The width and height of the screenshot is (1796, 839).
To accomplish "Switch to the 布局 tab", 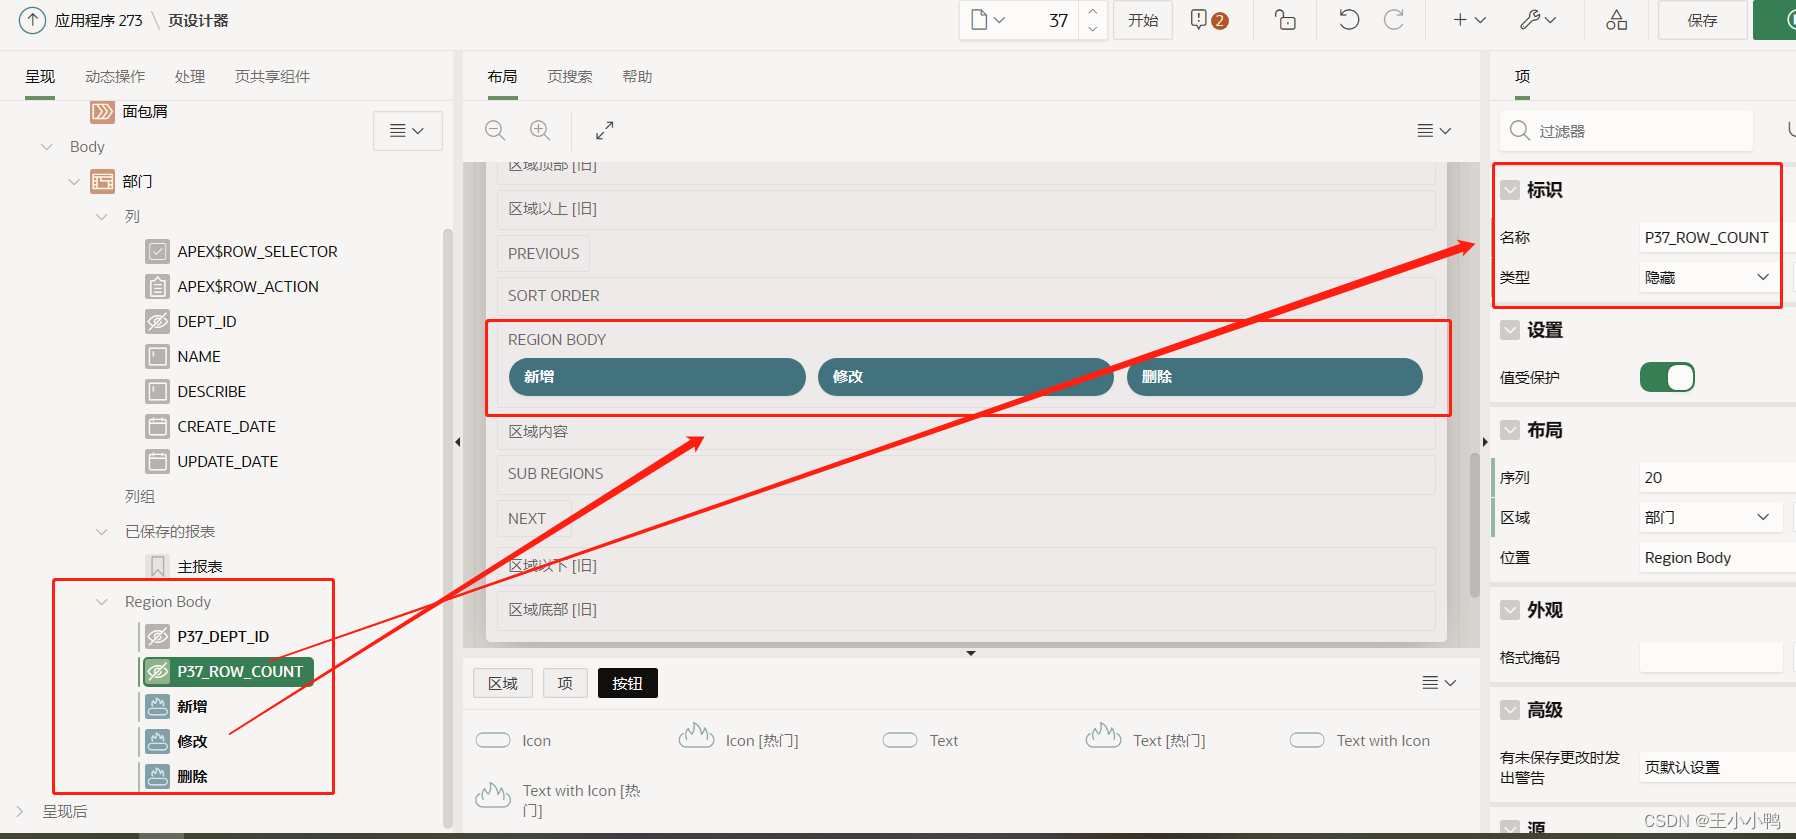I will (x=502, y=77).
